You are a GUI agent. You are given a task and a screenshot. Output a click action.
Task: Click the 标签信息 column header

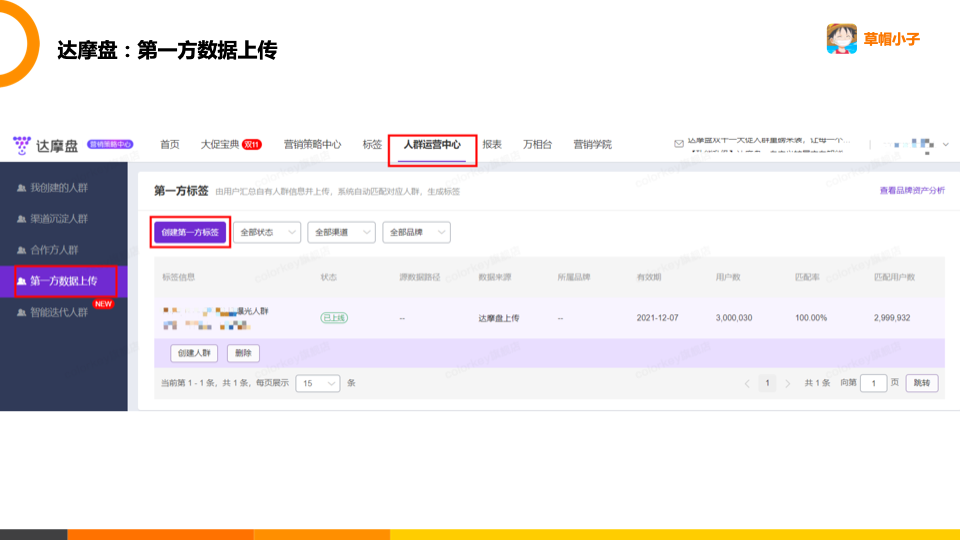[x=179, y=277]
